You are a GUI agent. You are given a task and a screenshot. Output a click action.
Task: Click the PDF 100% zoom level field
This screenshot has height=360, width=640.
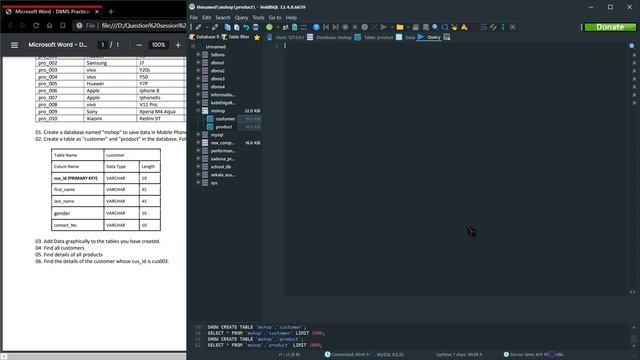158,45
